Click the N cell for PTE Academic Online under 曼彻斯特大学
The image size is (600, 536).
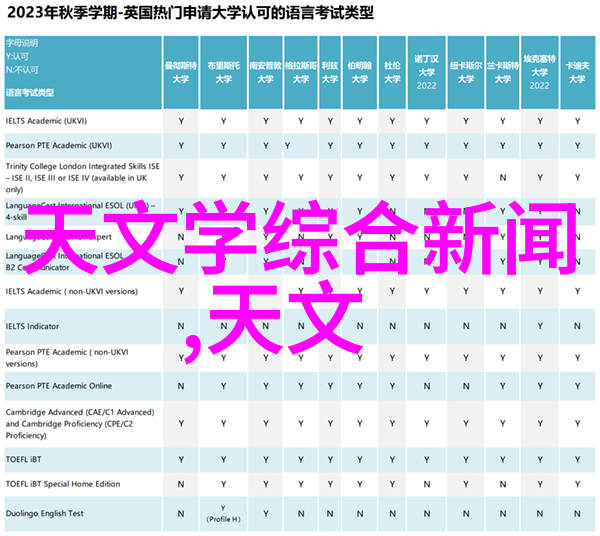[181, 386]
